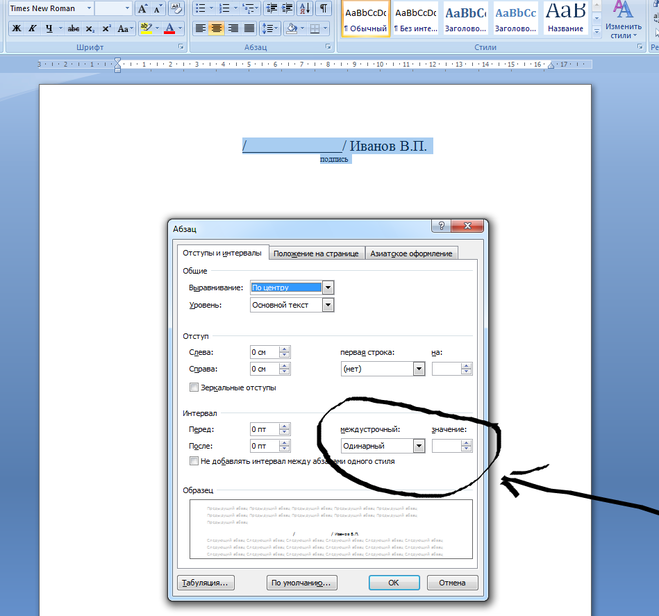Open the первая строка dropdown
This screenshot has width=659, height=616.
(x=418, y=369)
